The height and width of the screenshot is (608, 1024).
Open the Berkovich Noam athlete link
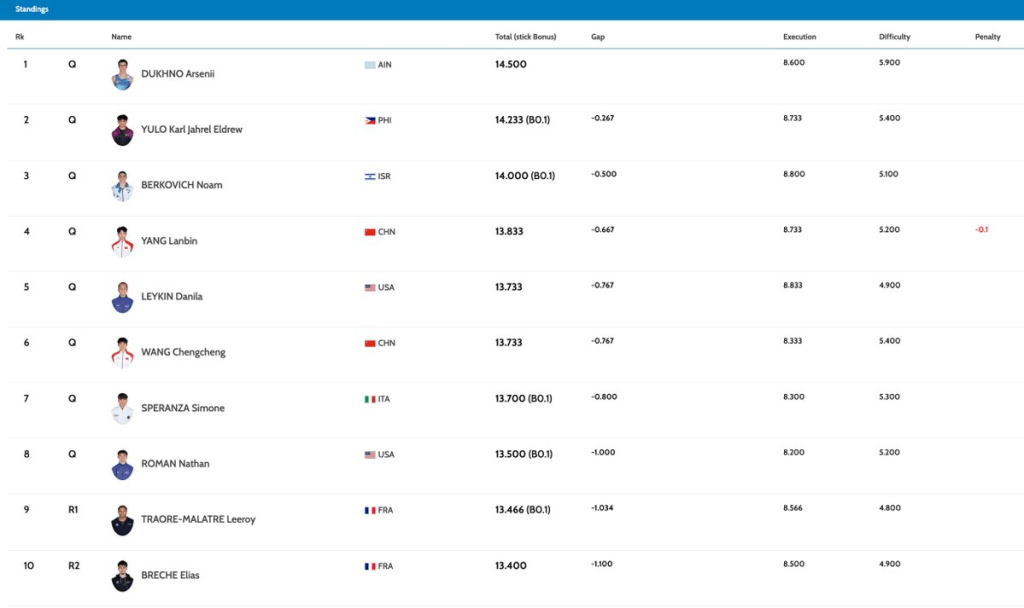click(x=181, y=185)
